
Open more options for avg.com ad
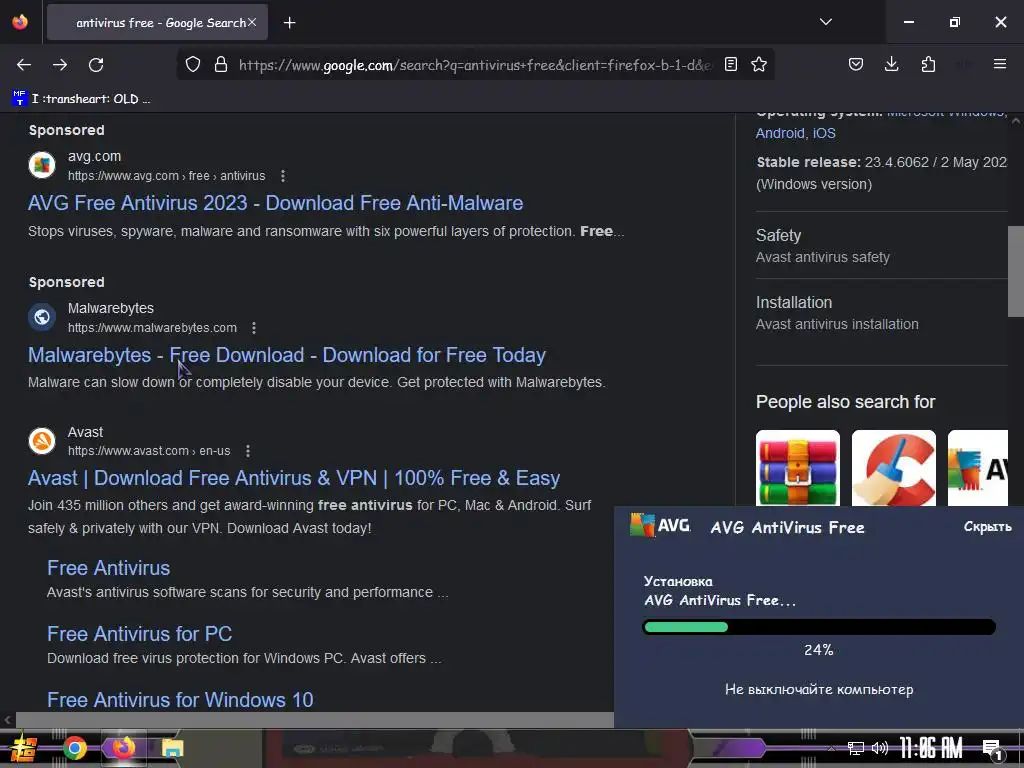[x=283, y=176]
